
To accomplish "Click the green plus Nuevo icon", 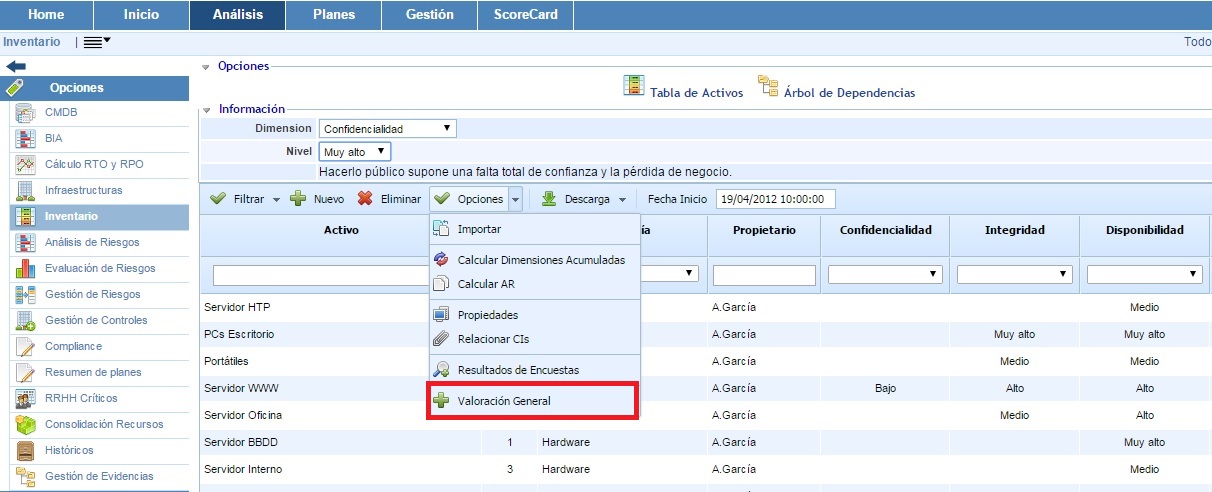I will [x=298, y=199].
